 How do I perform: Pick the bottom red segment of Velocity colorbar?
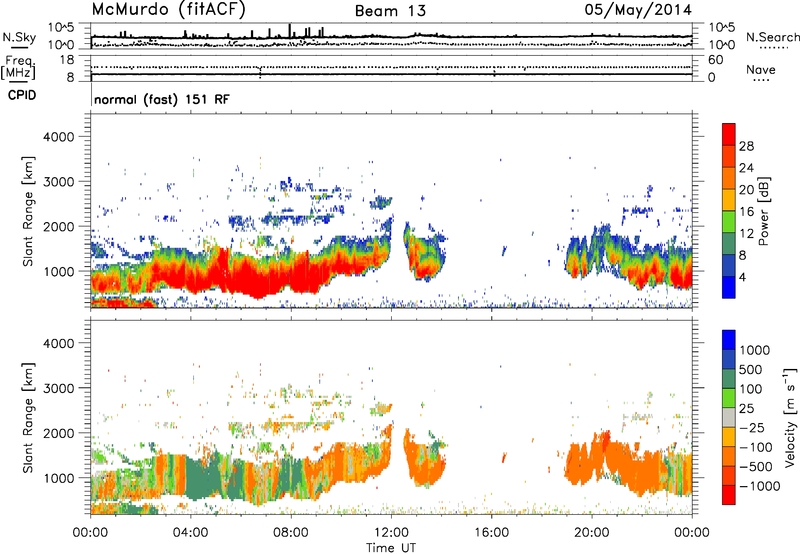(729, 494)
